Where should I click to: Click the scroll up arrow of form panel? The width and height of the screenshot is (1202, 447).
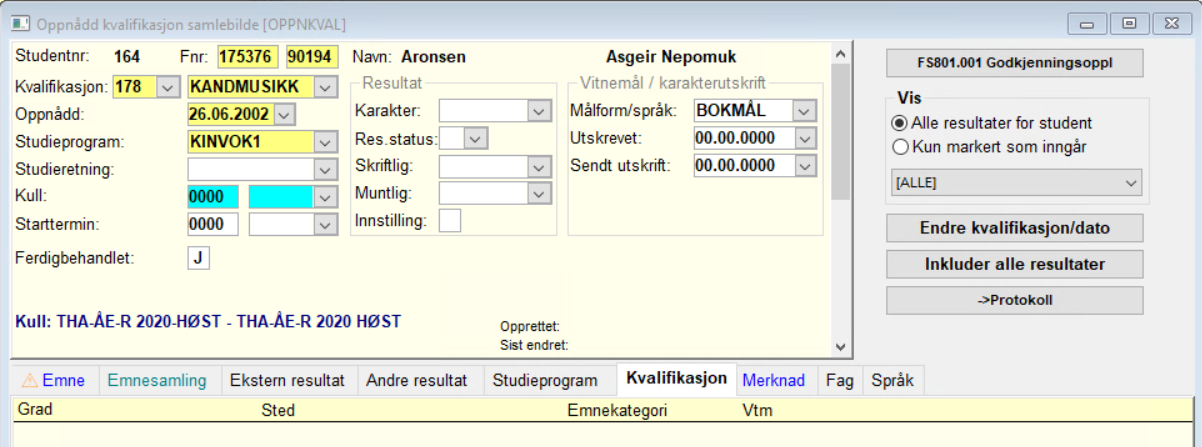click(840, 54)
